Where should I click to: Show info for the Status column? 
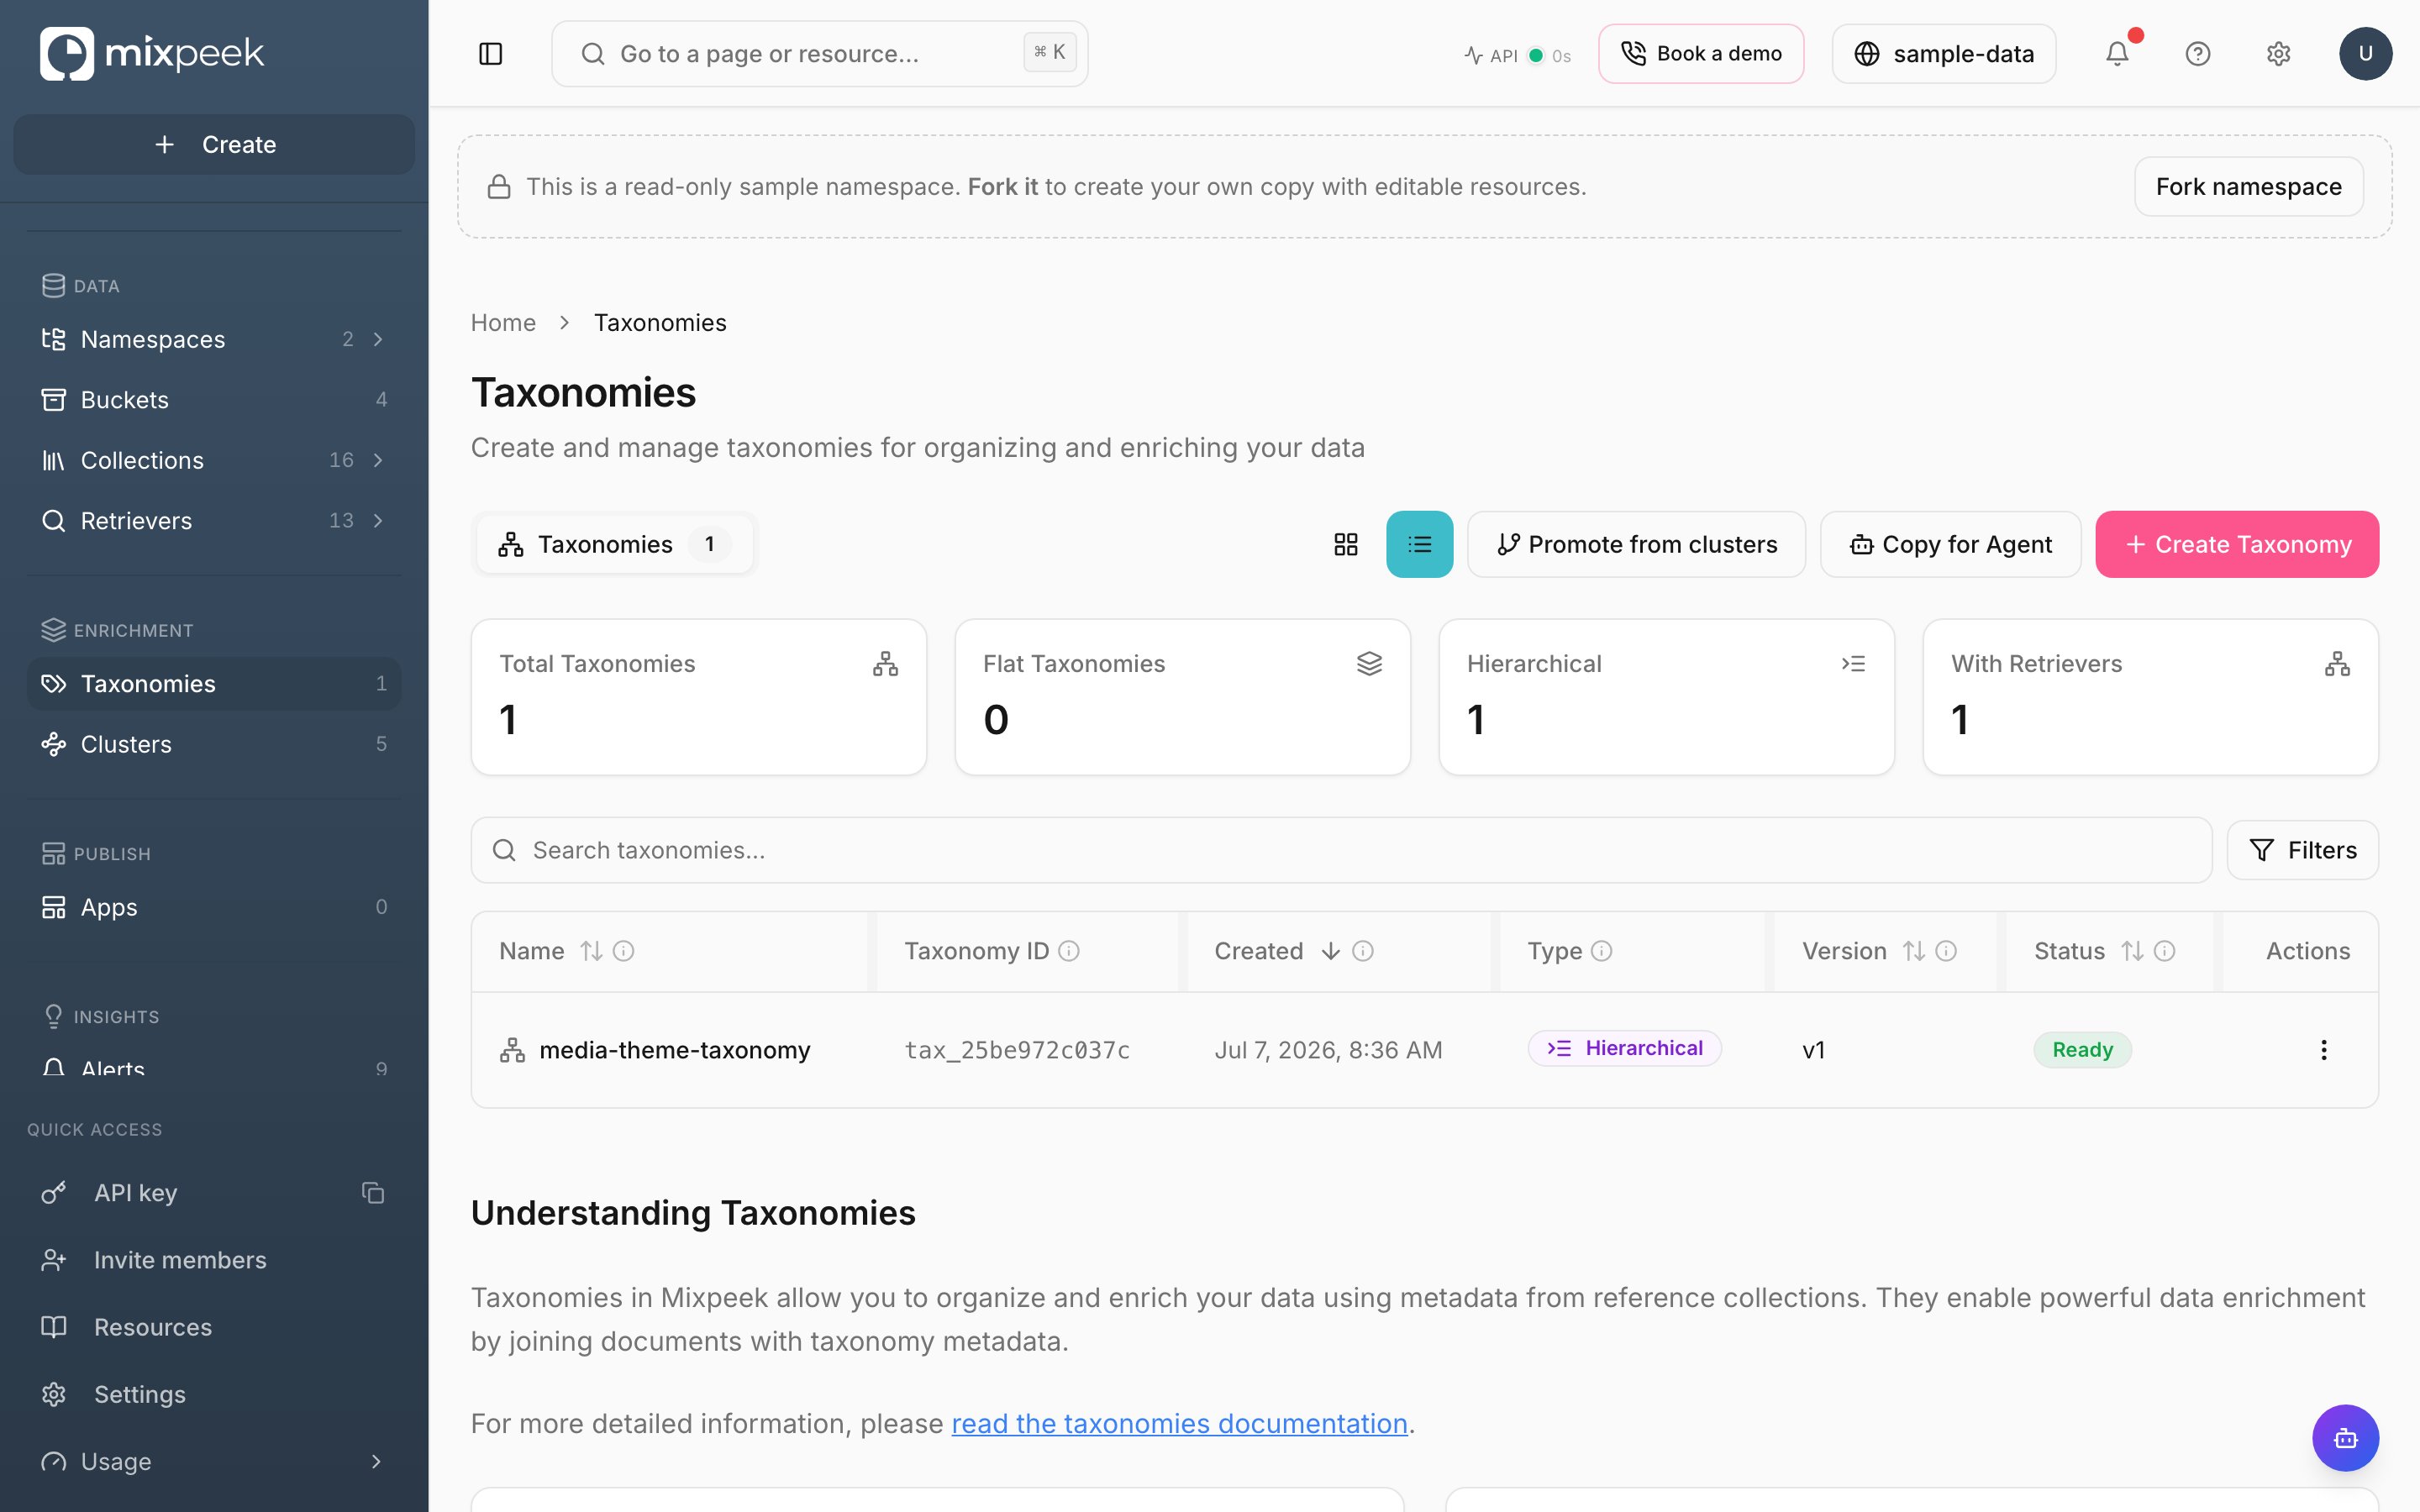[x=2164, y=951]
